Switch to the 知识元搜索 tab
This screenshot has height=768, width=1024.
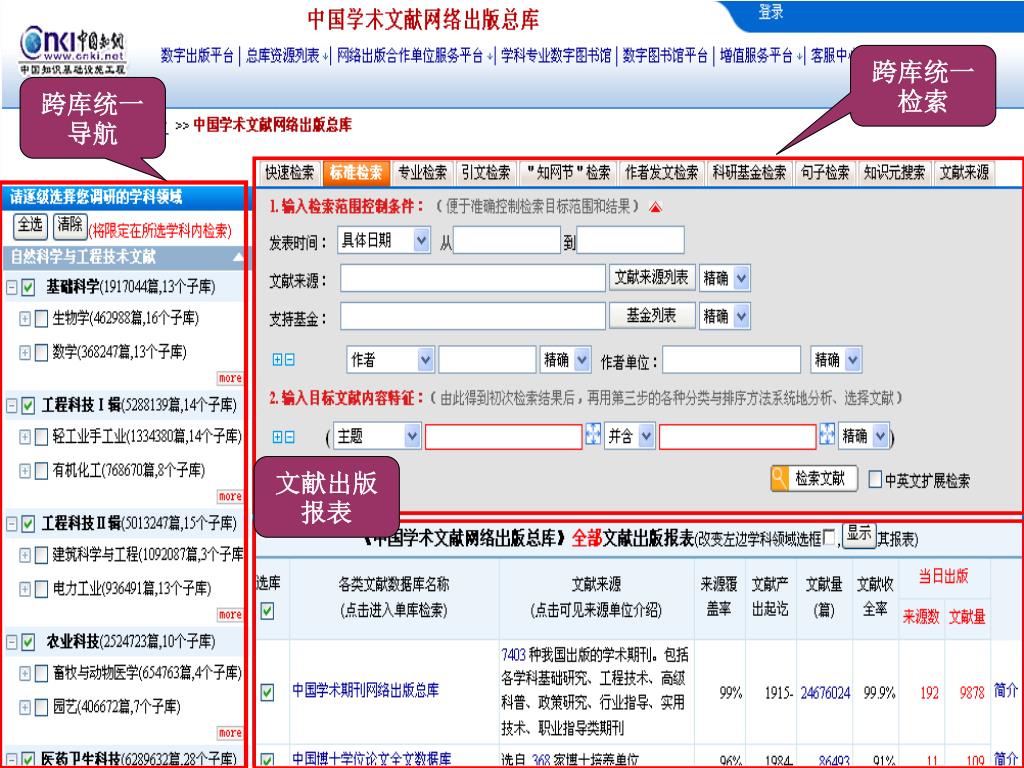[895, 173]
